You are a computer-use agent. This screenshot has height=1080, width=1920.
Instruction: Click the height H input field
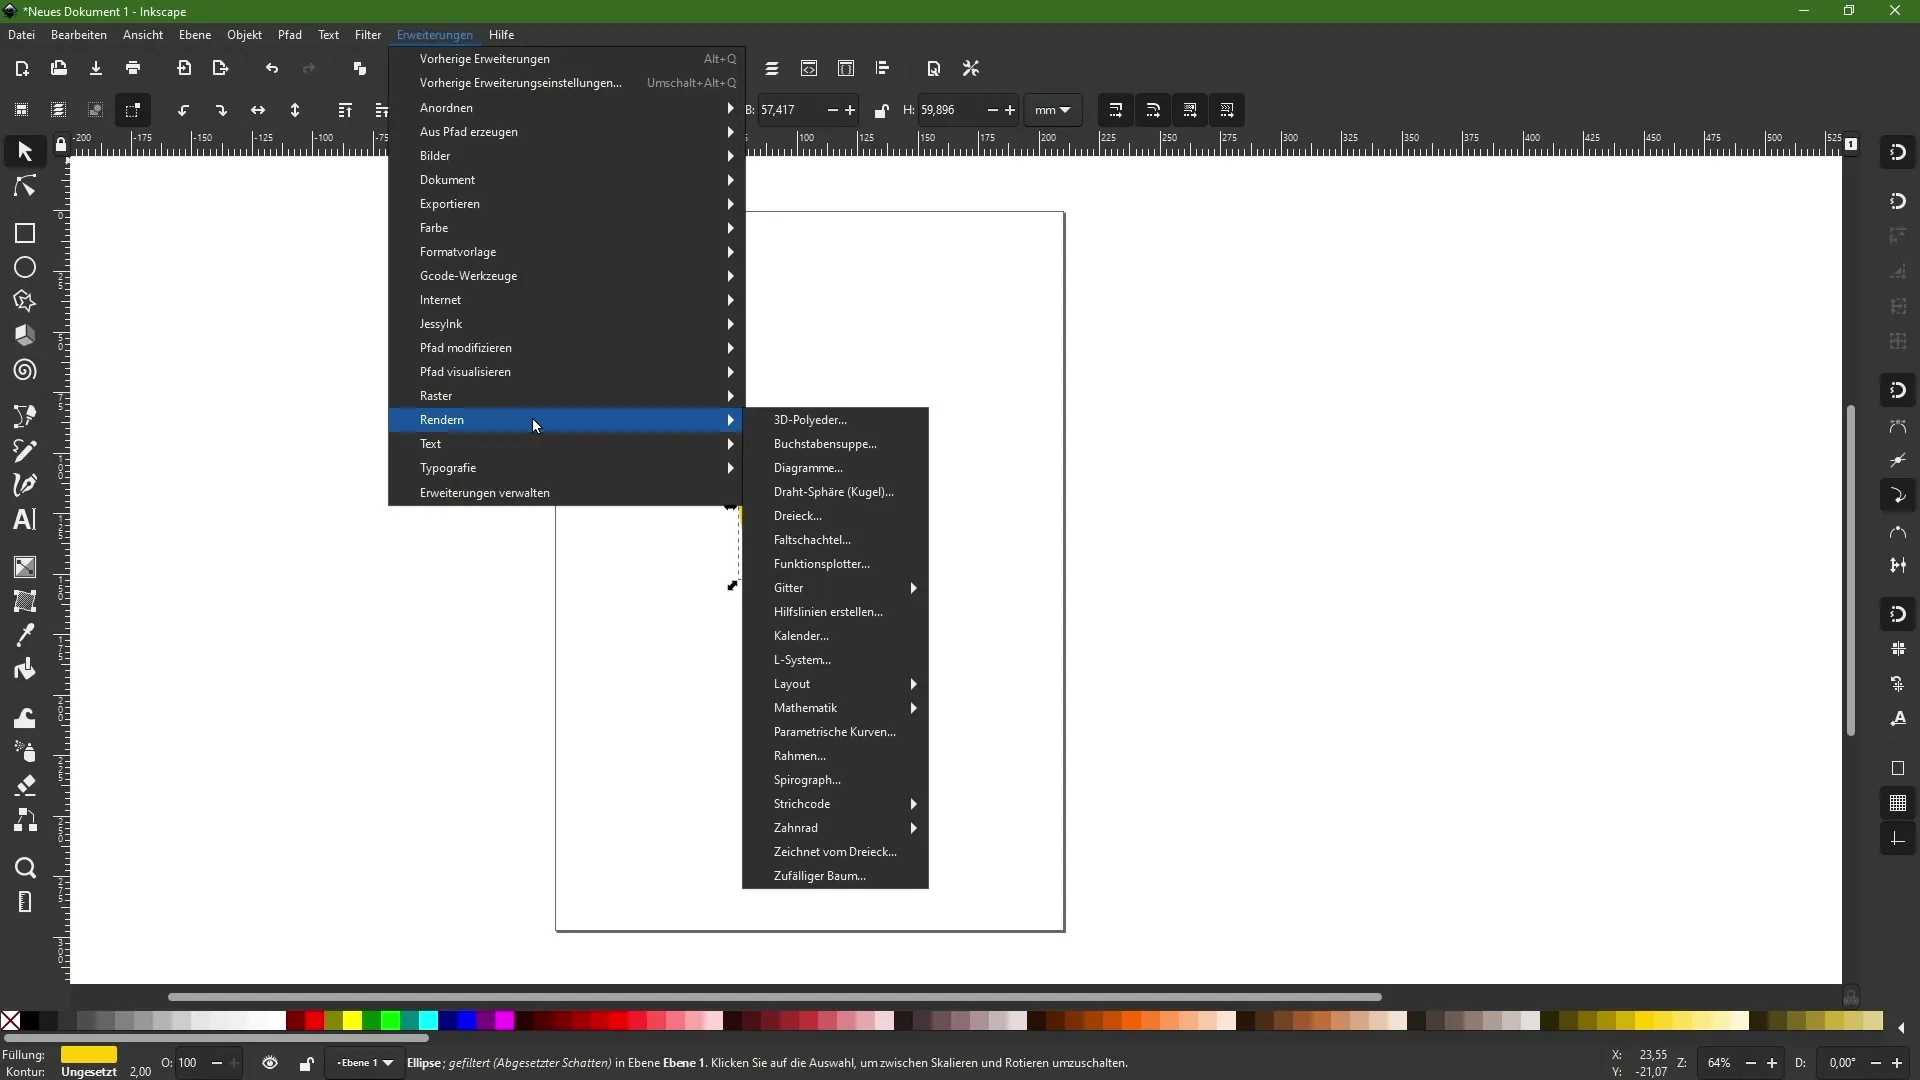point(950,110)
